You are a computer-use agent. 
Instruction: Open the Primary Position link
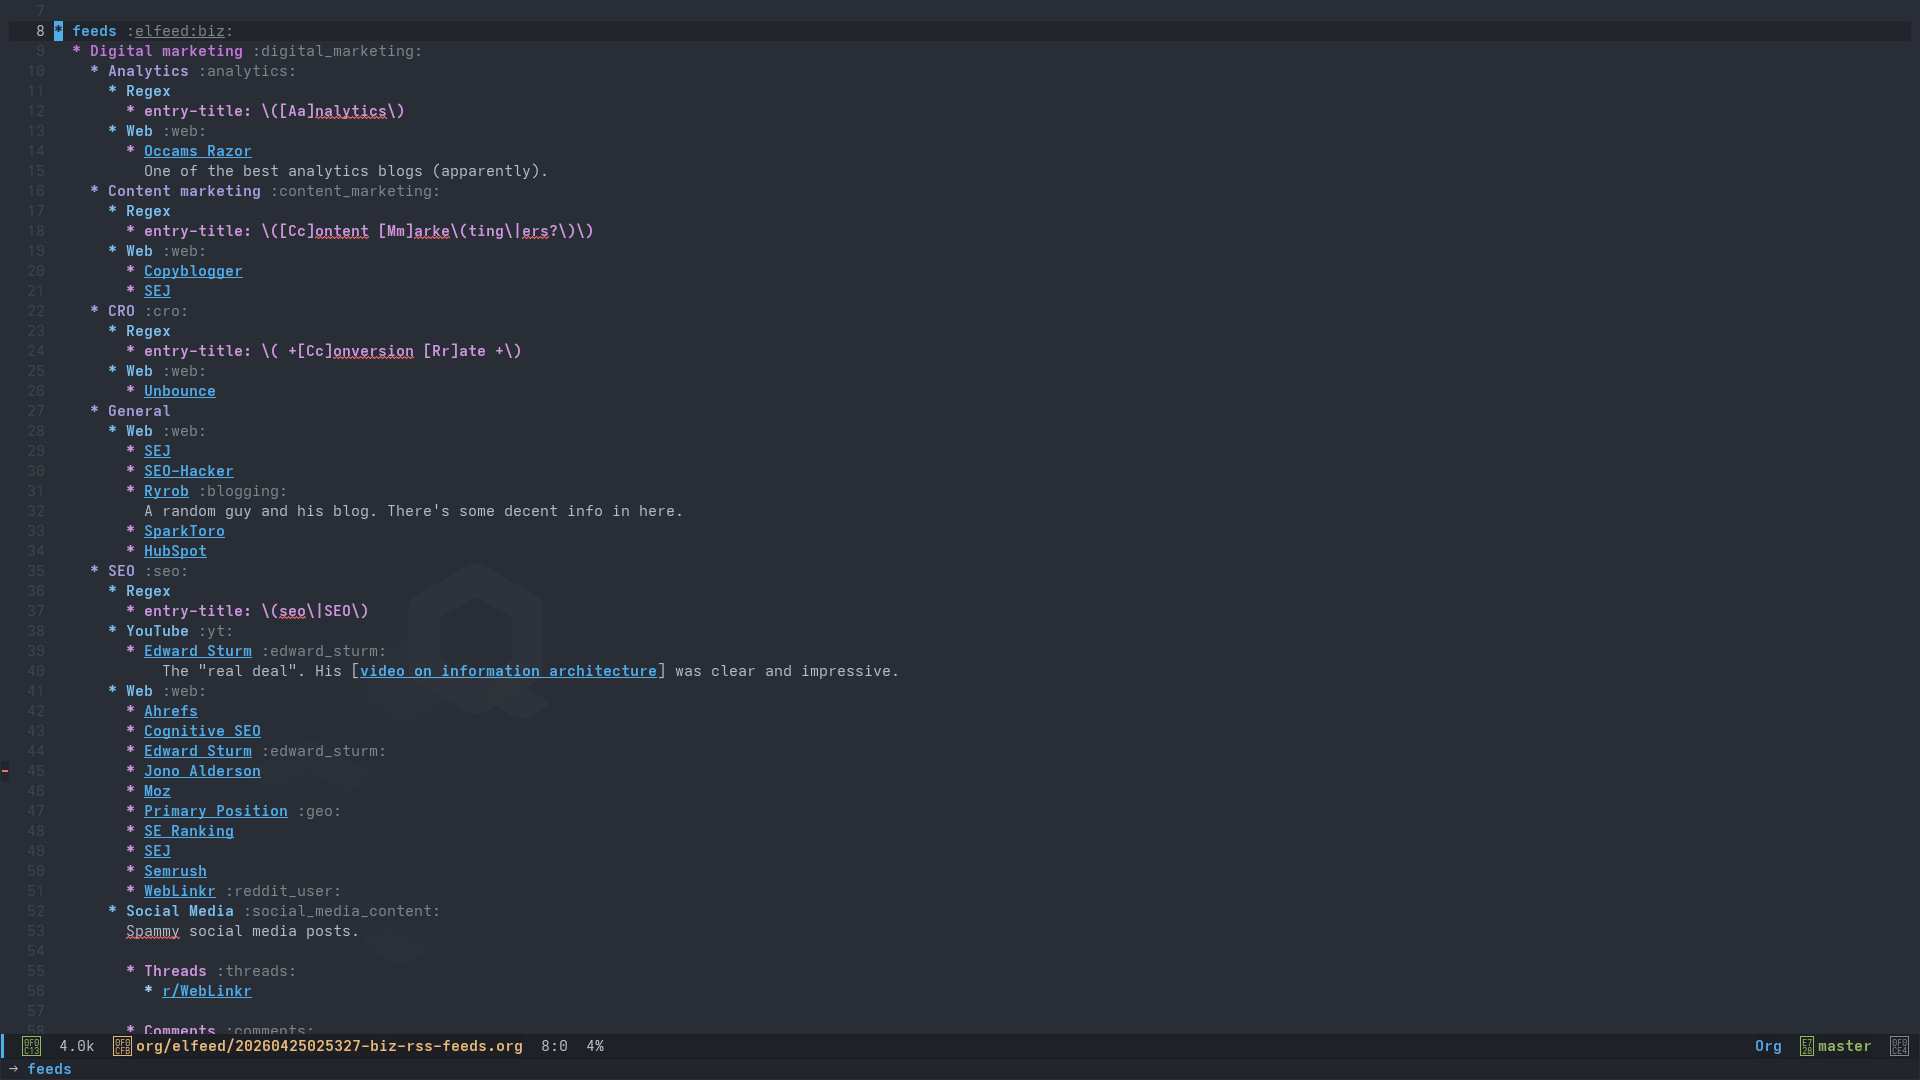pos(216,811)
